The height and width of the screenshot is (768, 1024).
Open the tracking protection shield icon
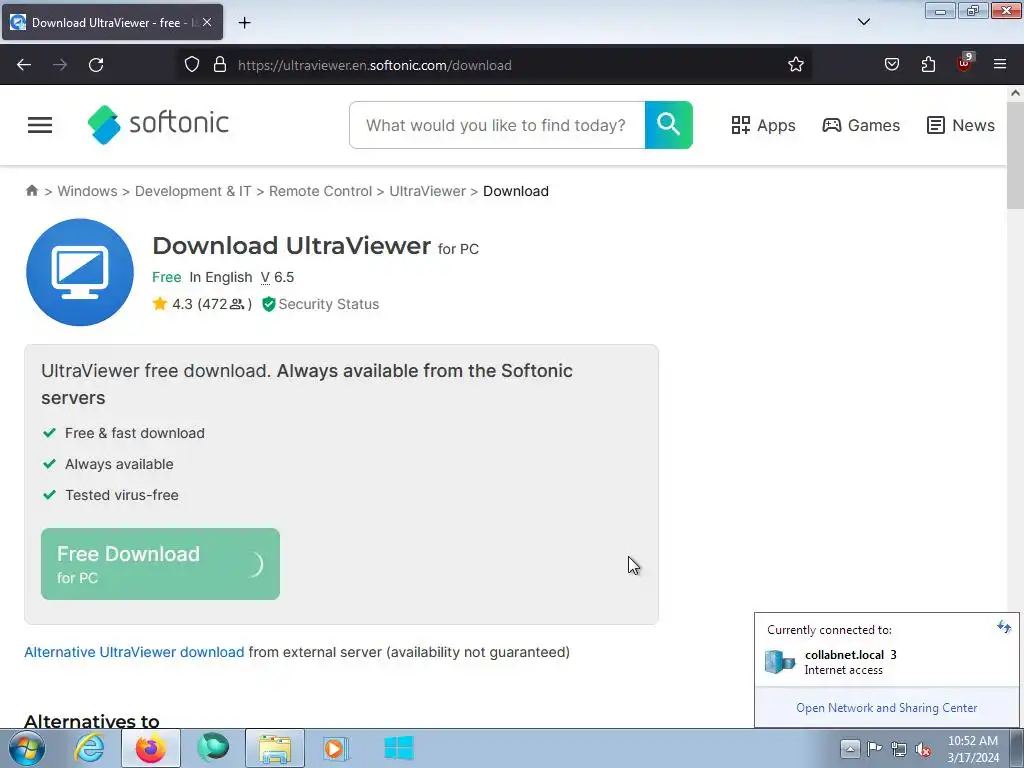point(191,65)
